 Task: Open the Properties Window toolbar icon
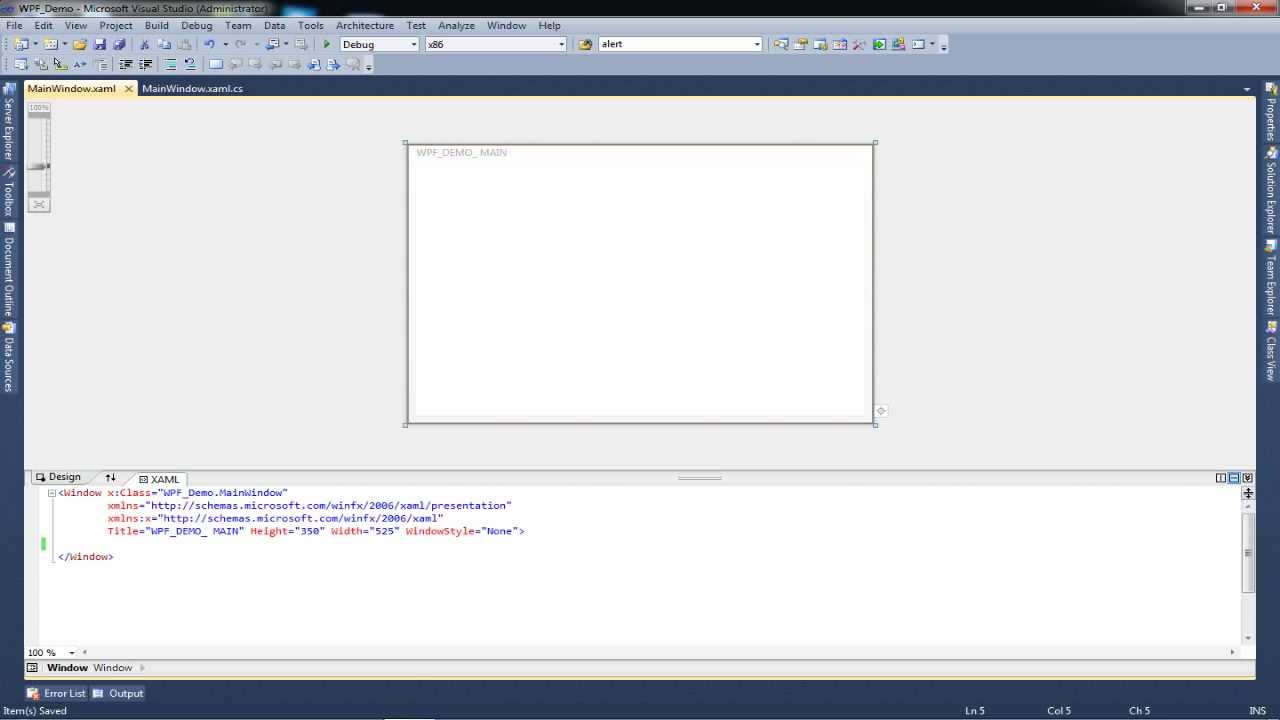pos(801,44)
